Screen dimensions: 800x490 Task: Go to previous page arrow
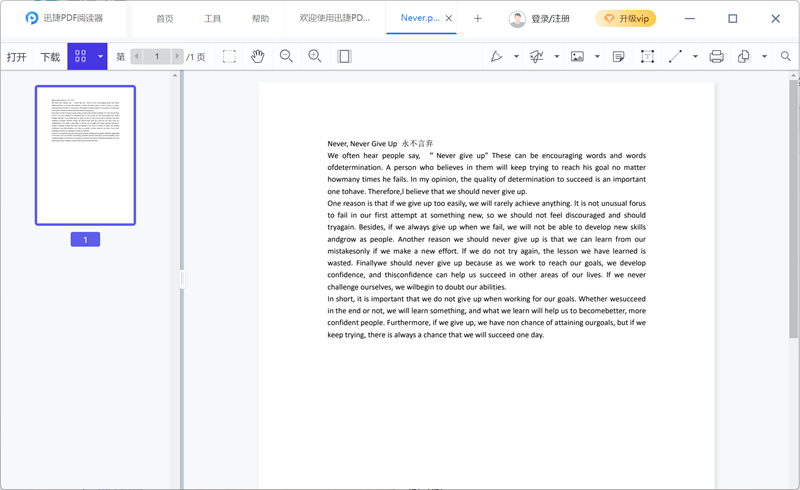137,56
